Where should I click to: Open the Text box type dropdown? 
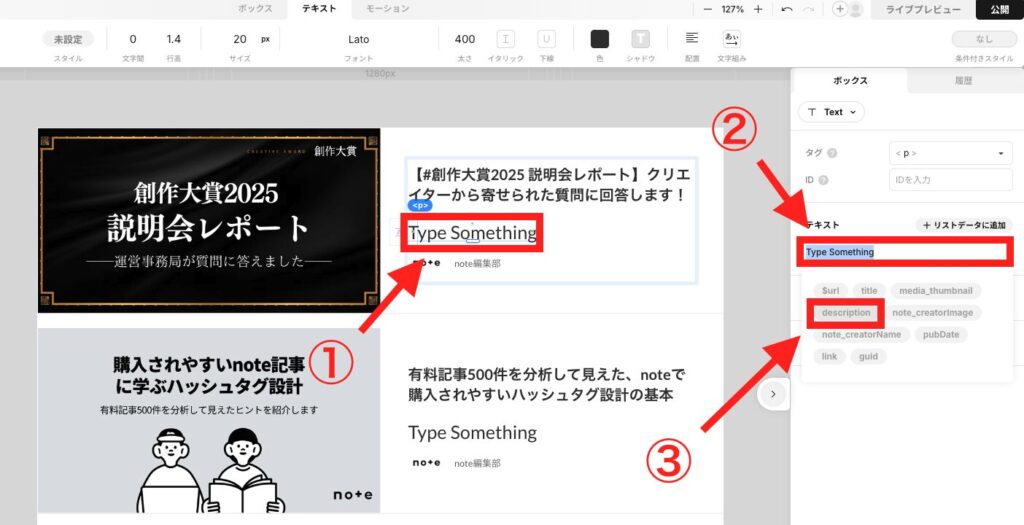tap(831, 112)
